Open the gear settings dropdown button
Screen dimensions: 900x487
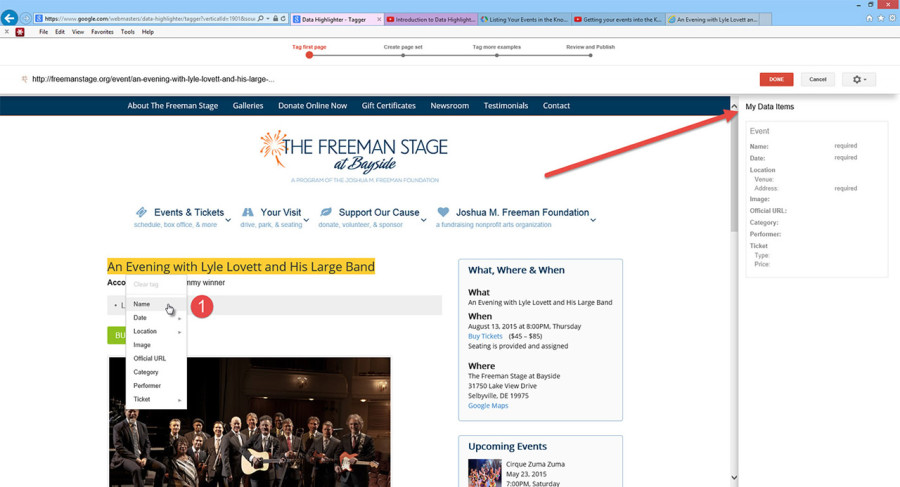(859, 79)
